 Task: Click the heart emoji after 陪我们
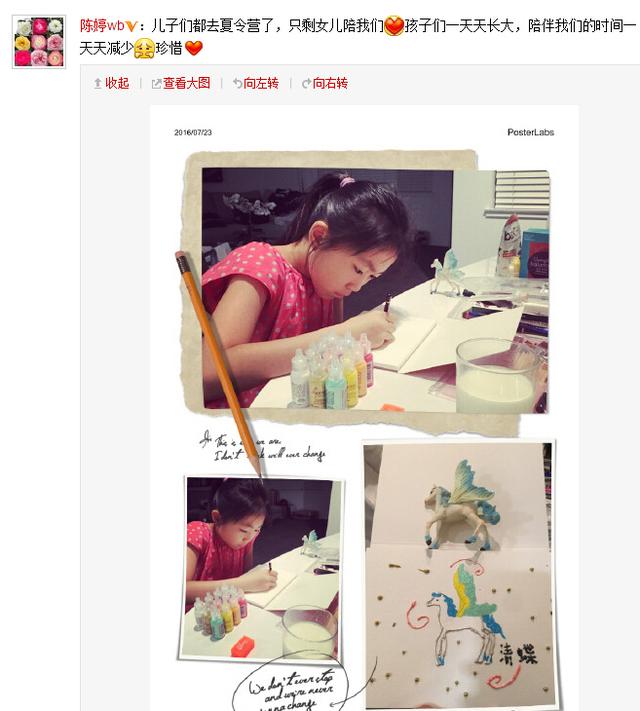click(x=394, y=26)
